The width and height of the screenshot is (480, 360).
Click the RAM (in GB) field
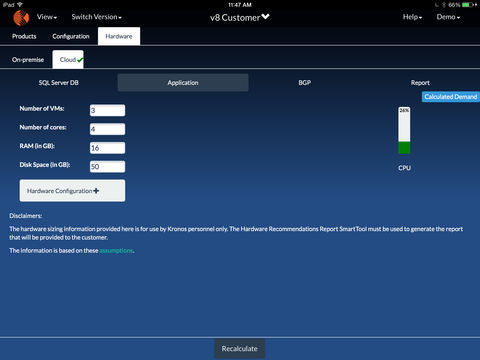pos(107,148)
